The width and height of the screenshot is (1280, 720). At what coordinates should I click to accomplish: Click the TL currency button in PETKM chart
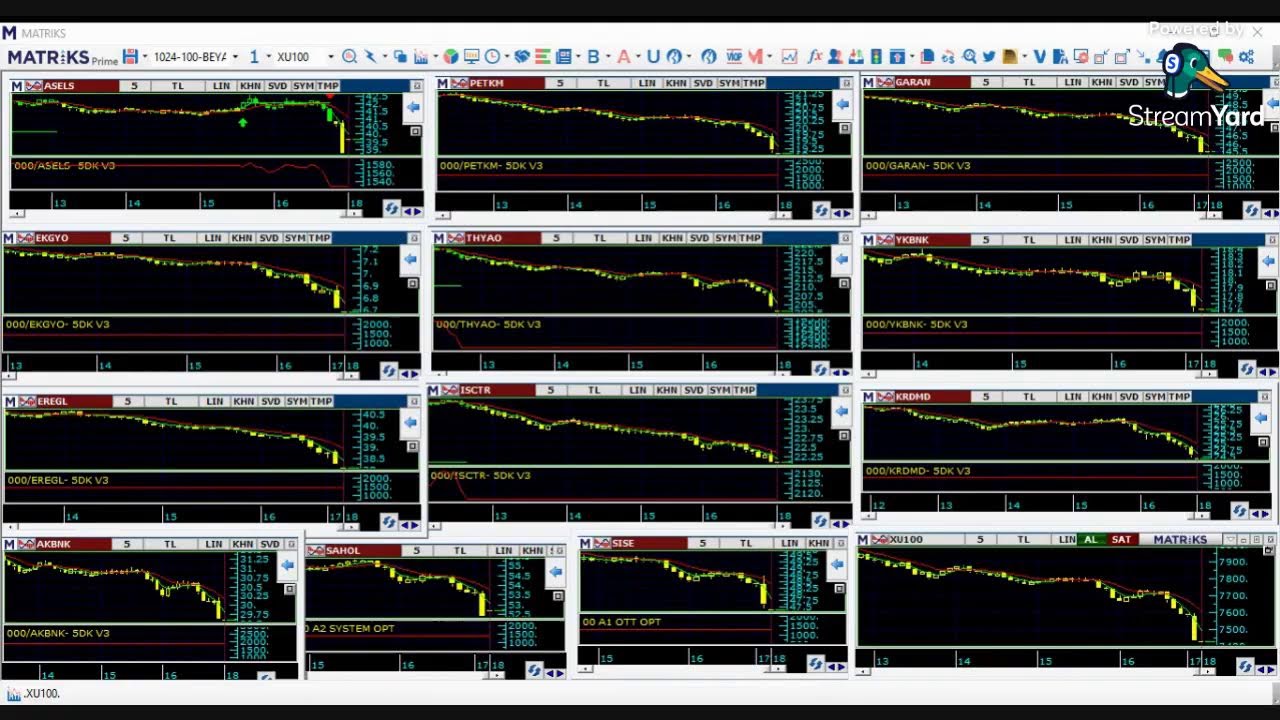603,83
